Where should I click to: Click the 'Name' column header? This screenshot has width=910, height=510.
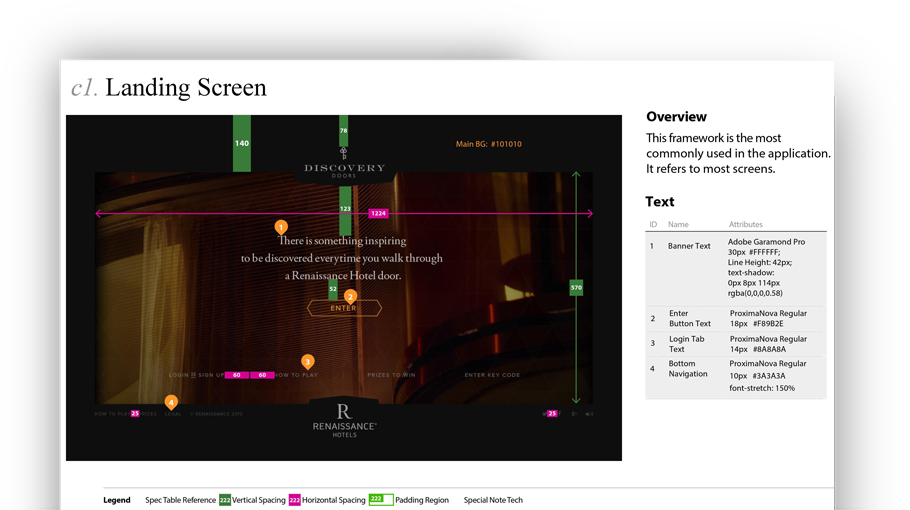[x=678, y=225]
